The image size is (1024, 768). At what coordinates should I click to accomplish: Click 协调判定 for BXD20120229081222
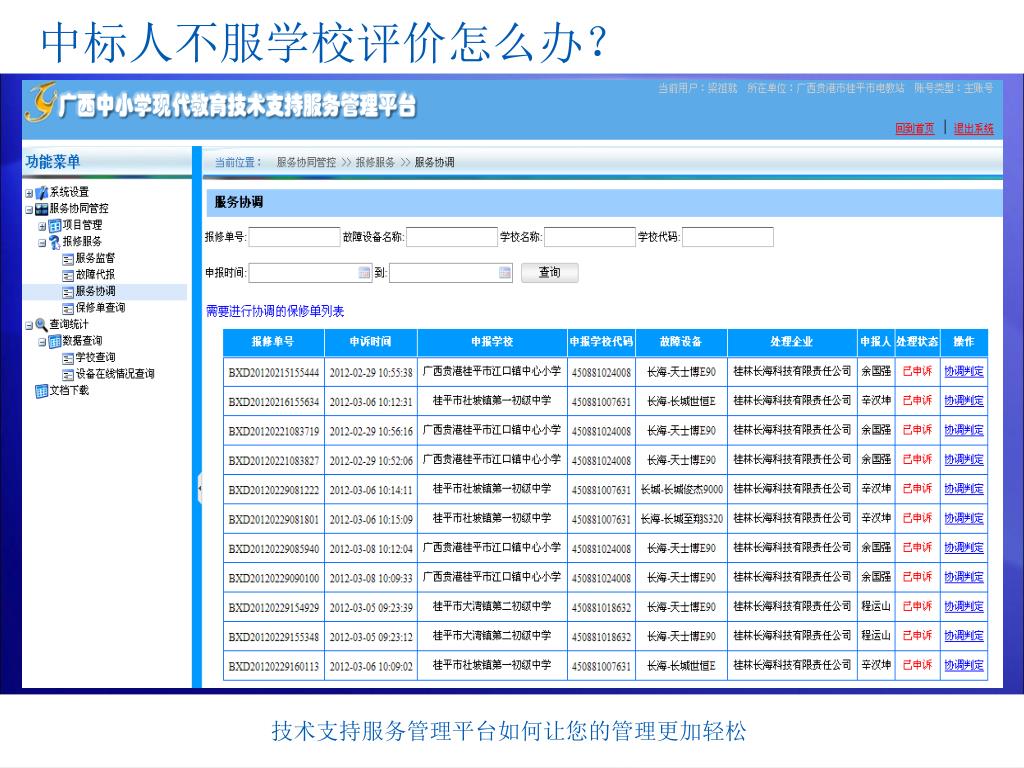pyautogui.click(x=964, y=488)
